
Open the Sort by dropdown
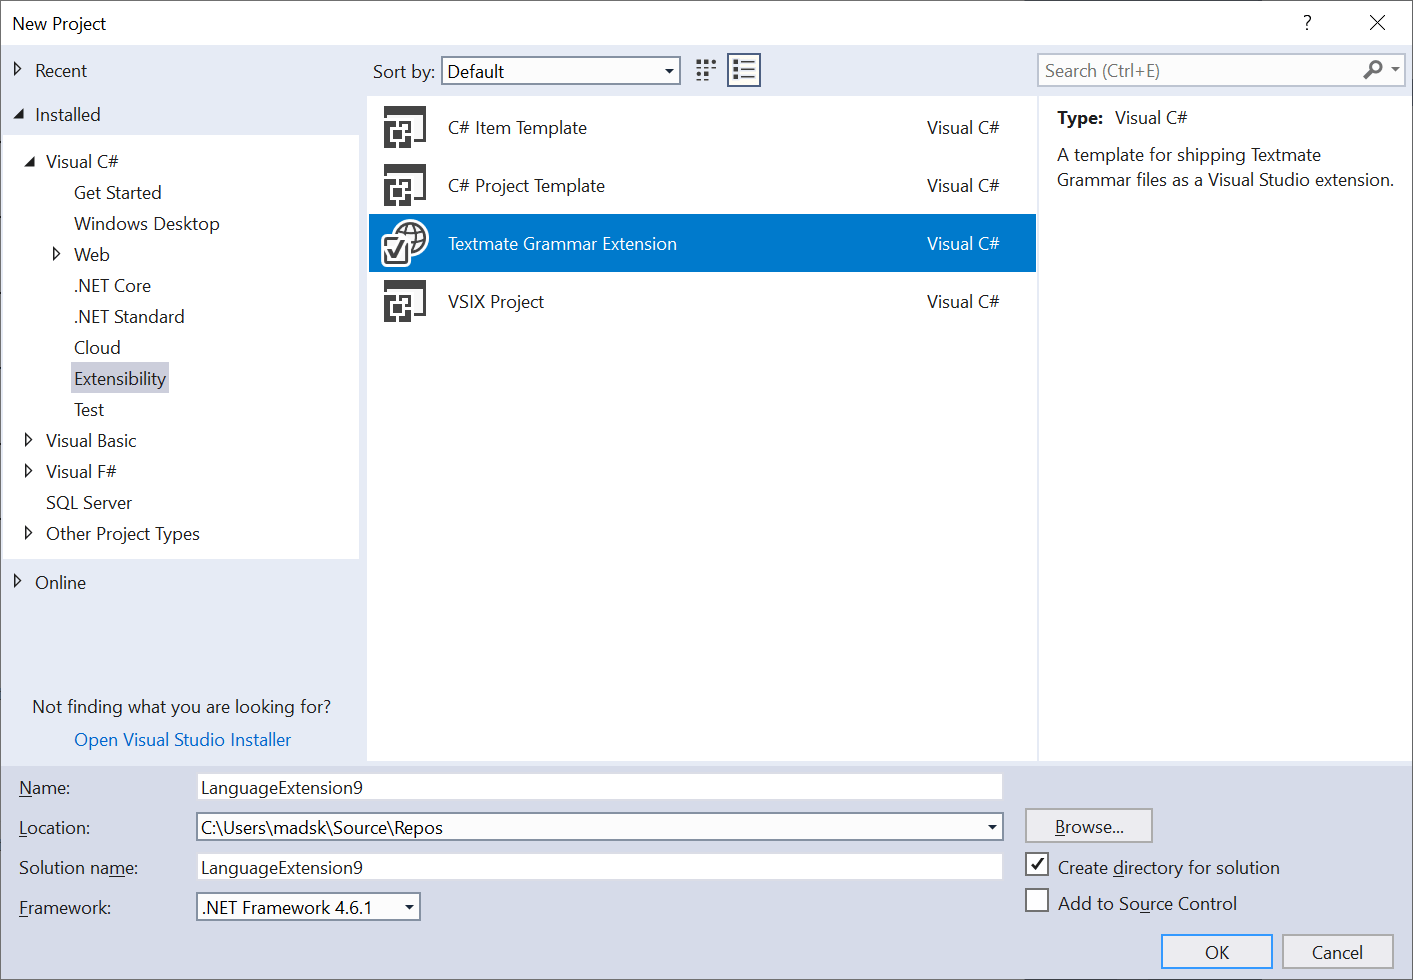(x=561, y=71)
